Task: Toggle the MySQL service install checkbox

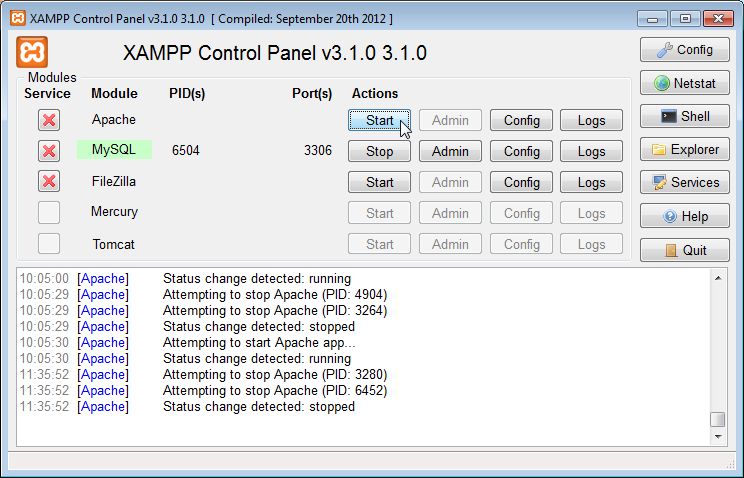Action: (49, 151)
